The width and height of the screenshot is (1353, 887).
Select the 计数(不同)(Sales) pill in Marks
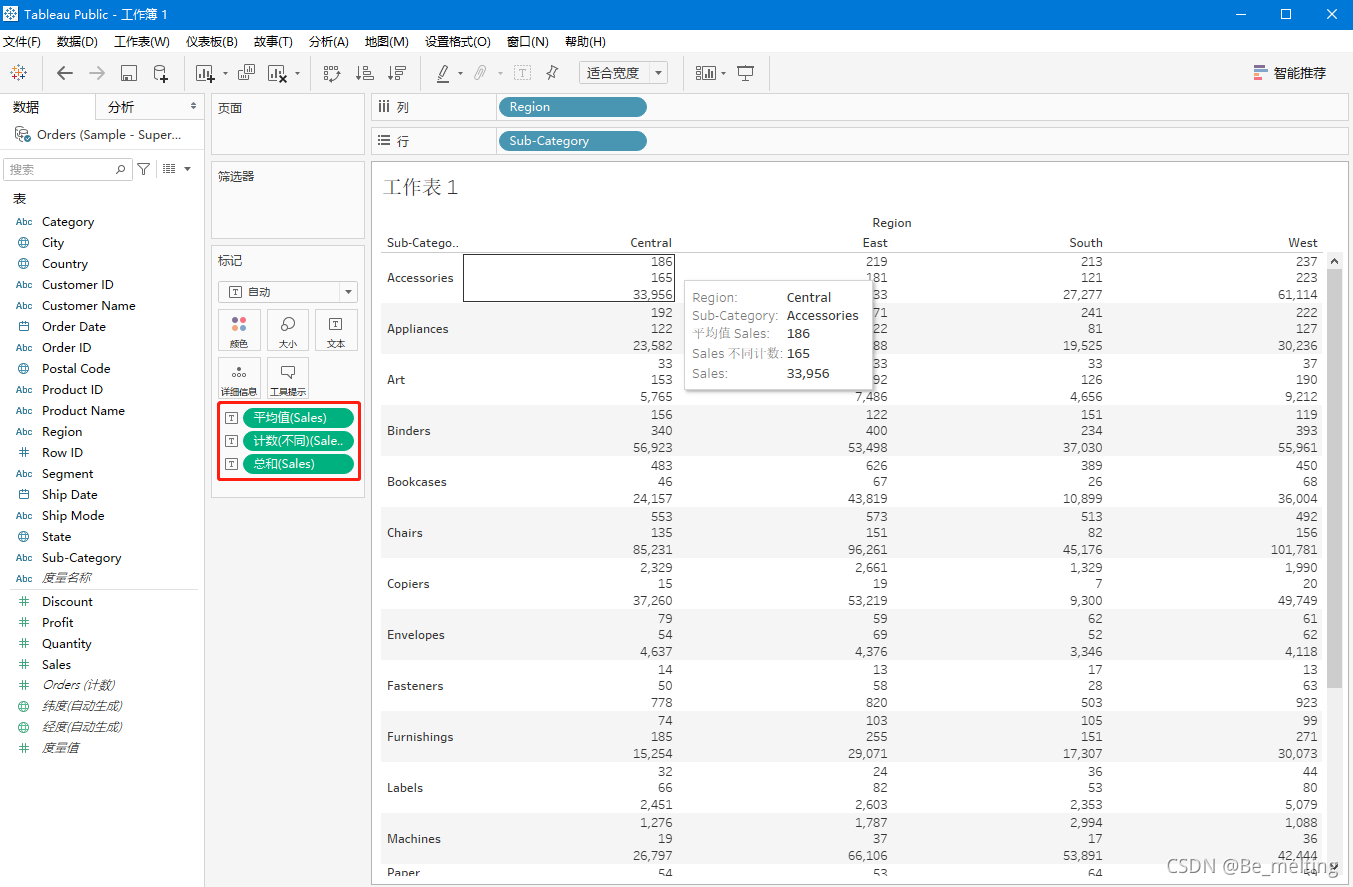click(298, 441)
